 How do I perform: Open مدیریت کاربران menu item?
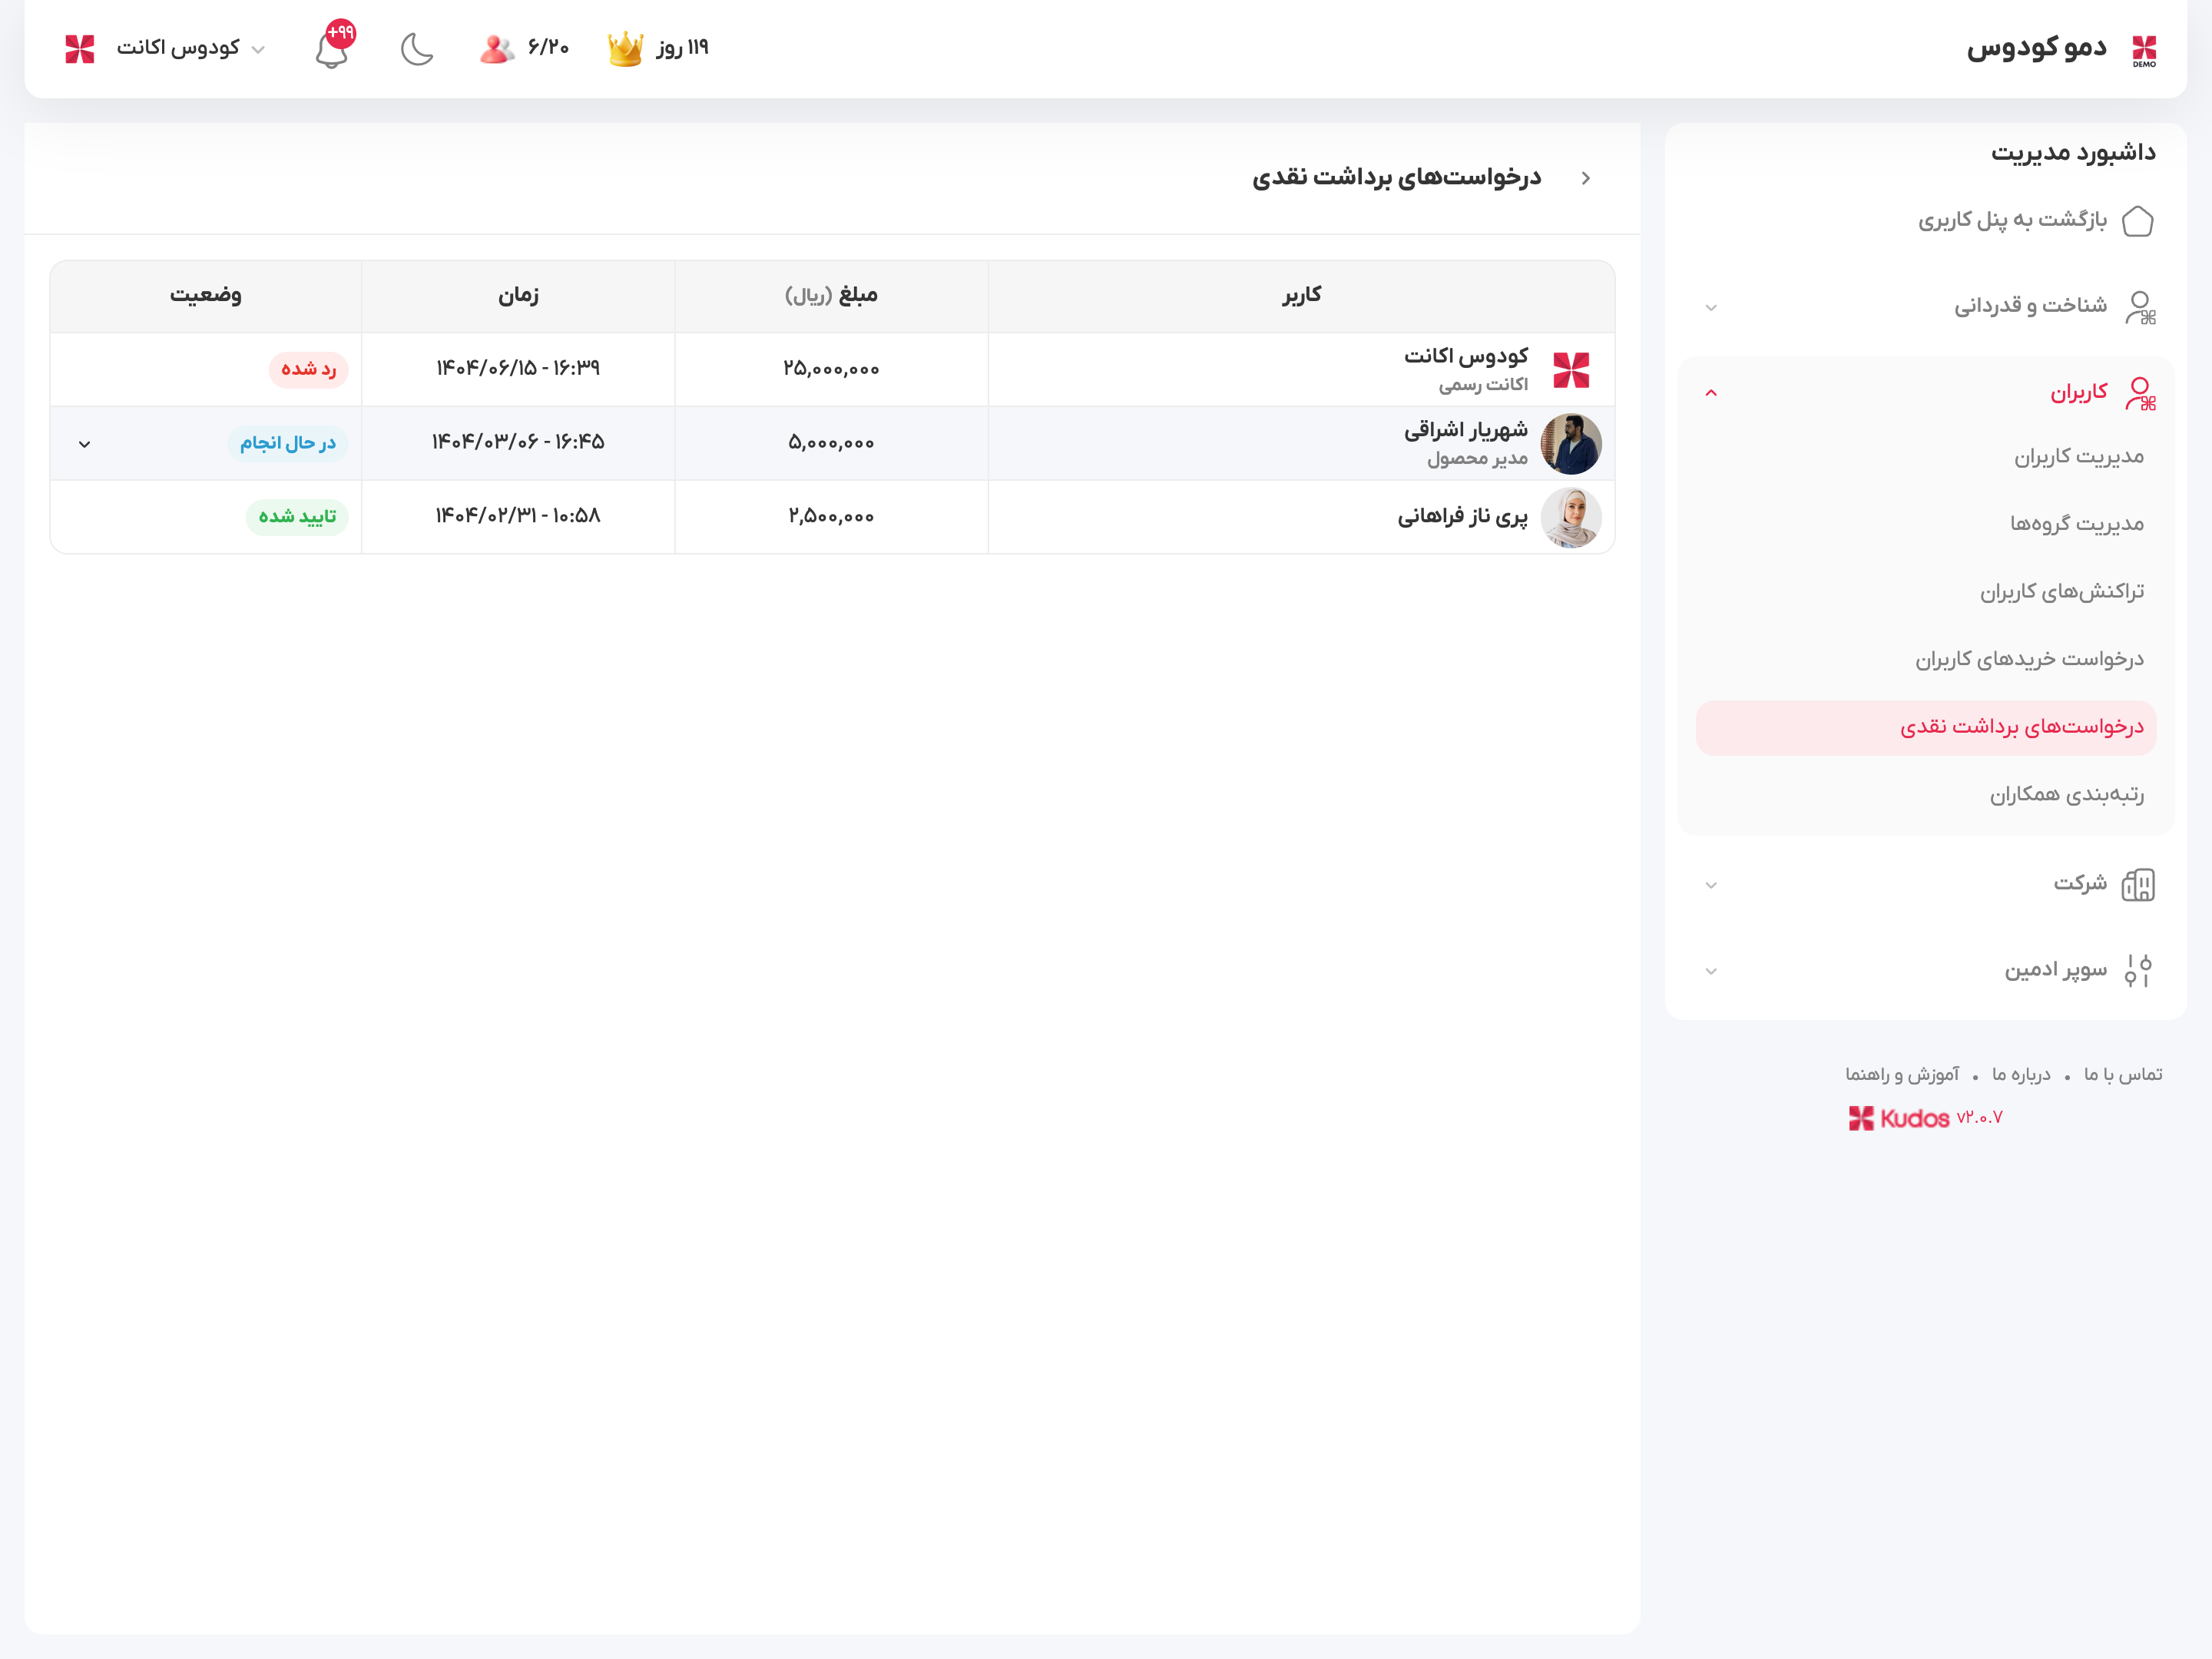pyautogui.click(x=2078, y=457)
